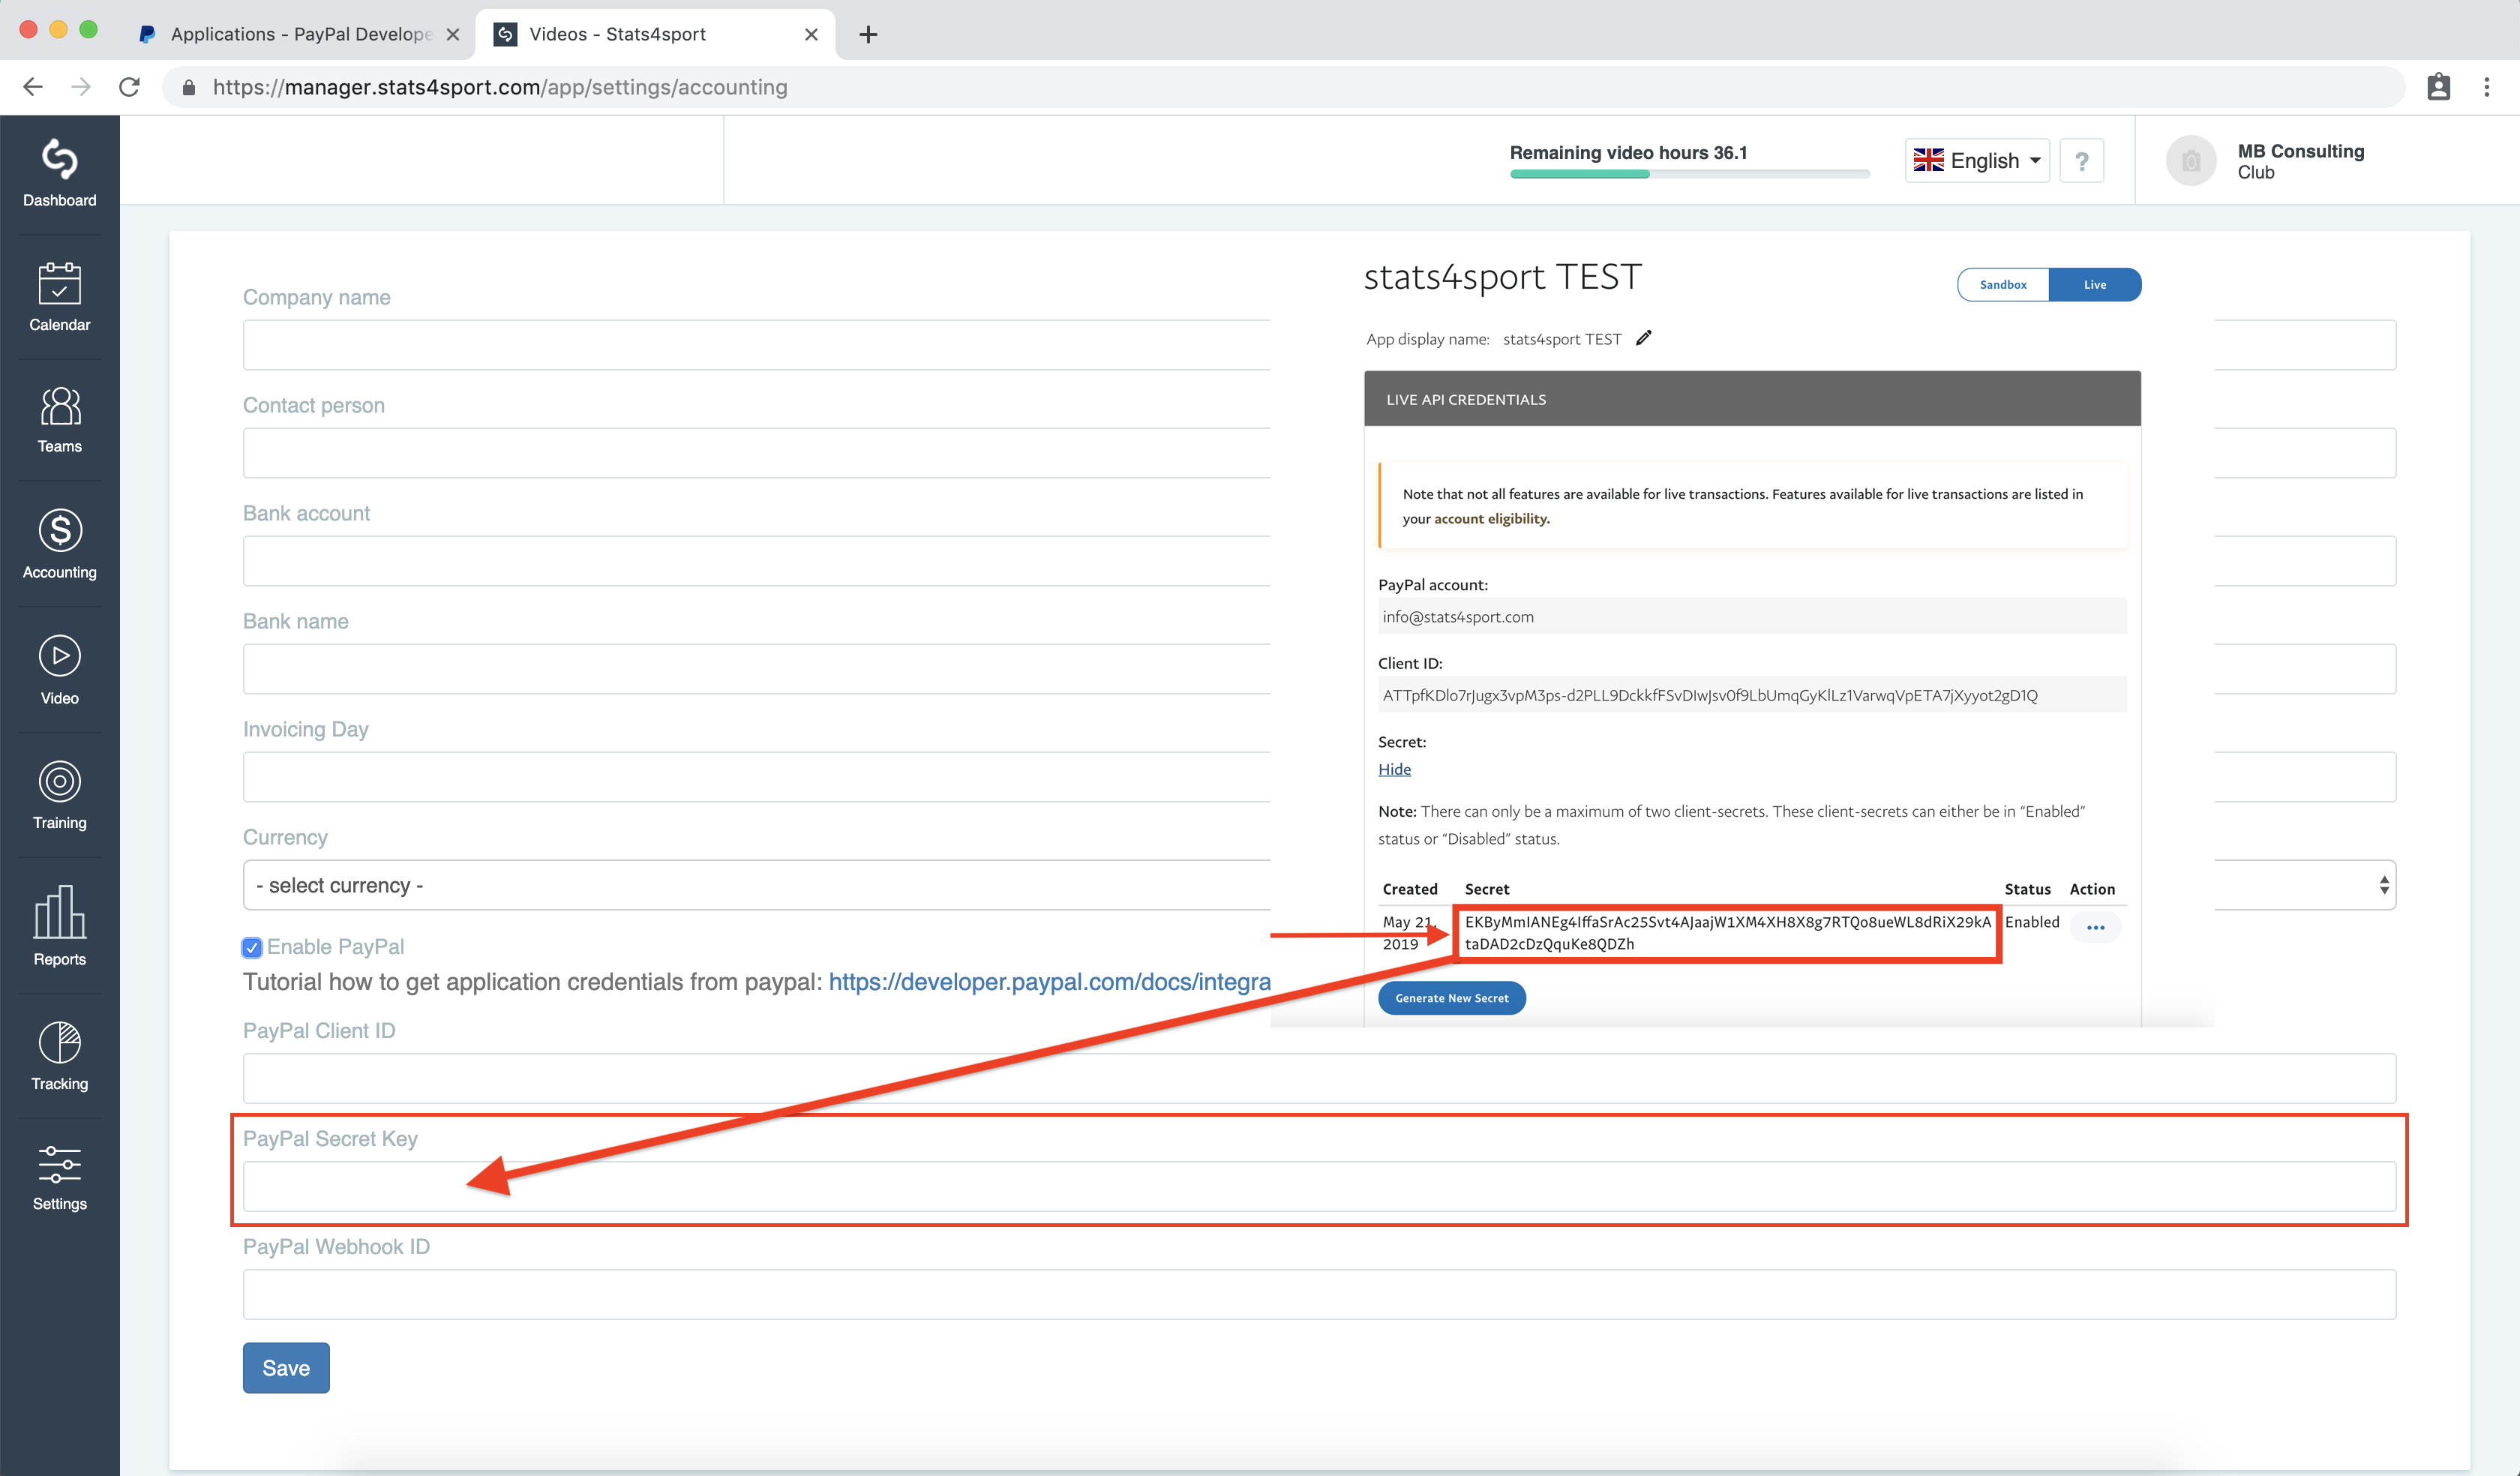Focus the PayPal Webhook ID field
This screenshot has height=1476, width=2520.
click(x=1319, y=1294)
